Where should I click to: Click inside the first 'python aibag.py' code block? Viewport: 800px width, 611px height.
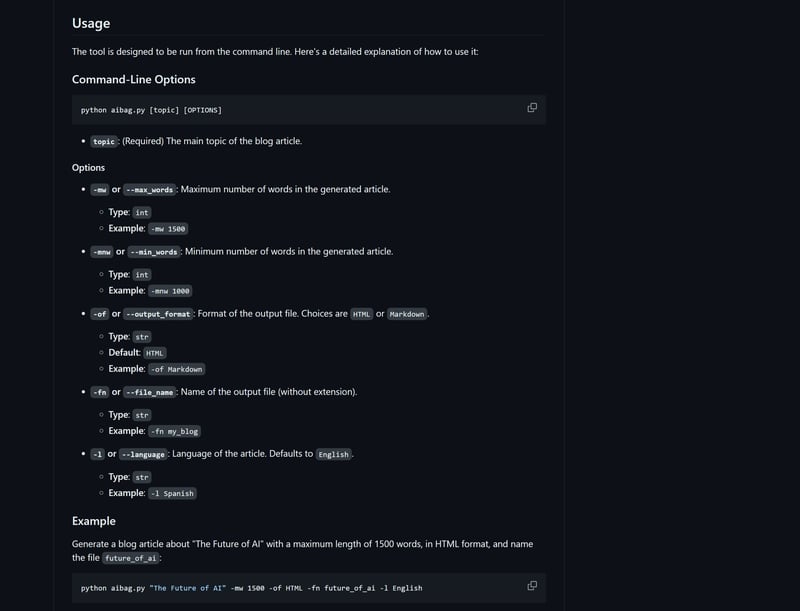pyautogui.click(x=300, y=110)
